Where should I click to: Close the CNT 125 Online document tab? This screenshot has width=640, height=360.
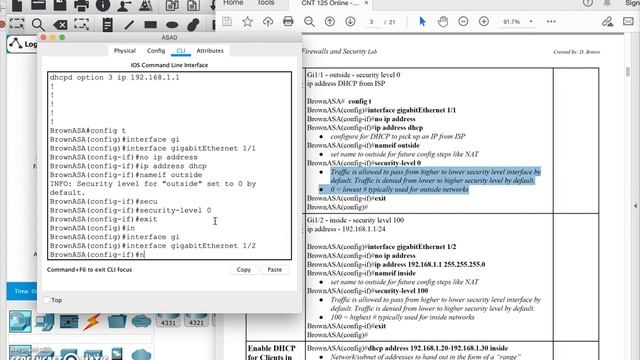(366, 3)
